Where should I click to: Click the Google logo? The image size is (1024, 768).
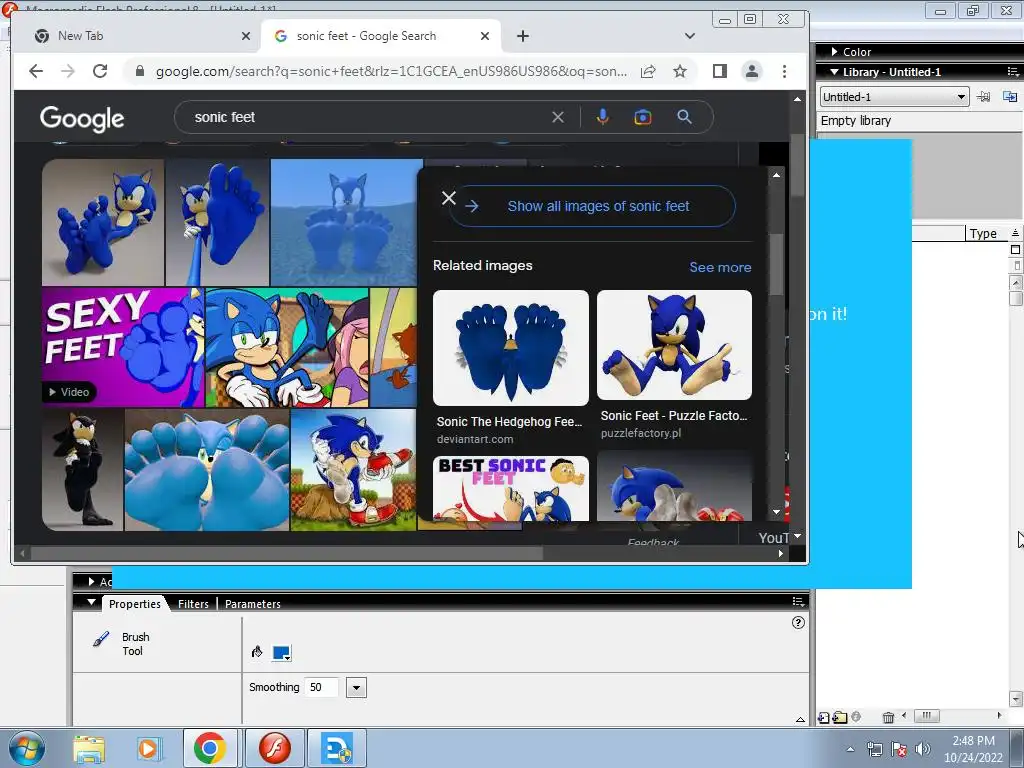[x=82, y=118]
